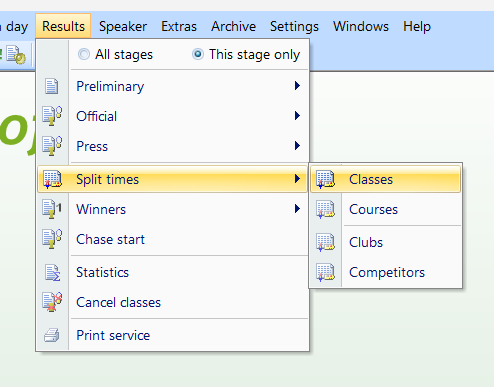Click the Competitors split times icon
This screenshot has width=494, height=387.
[x=325, y=272]
